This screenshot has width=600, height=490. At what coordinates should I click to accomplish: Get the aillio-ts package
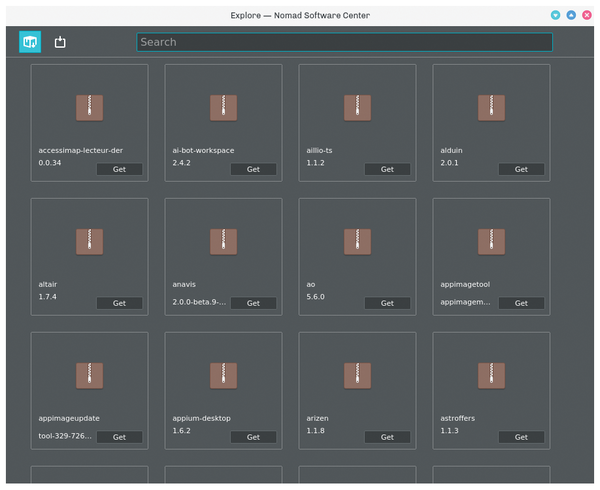(387, 169)
